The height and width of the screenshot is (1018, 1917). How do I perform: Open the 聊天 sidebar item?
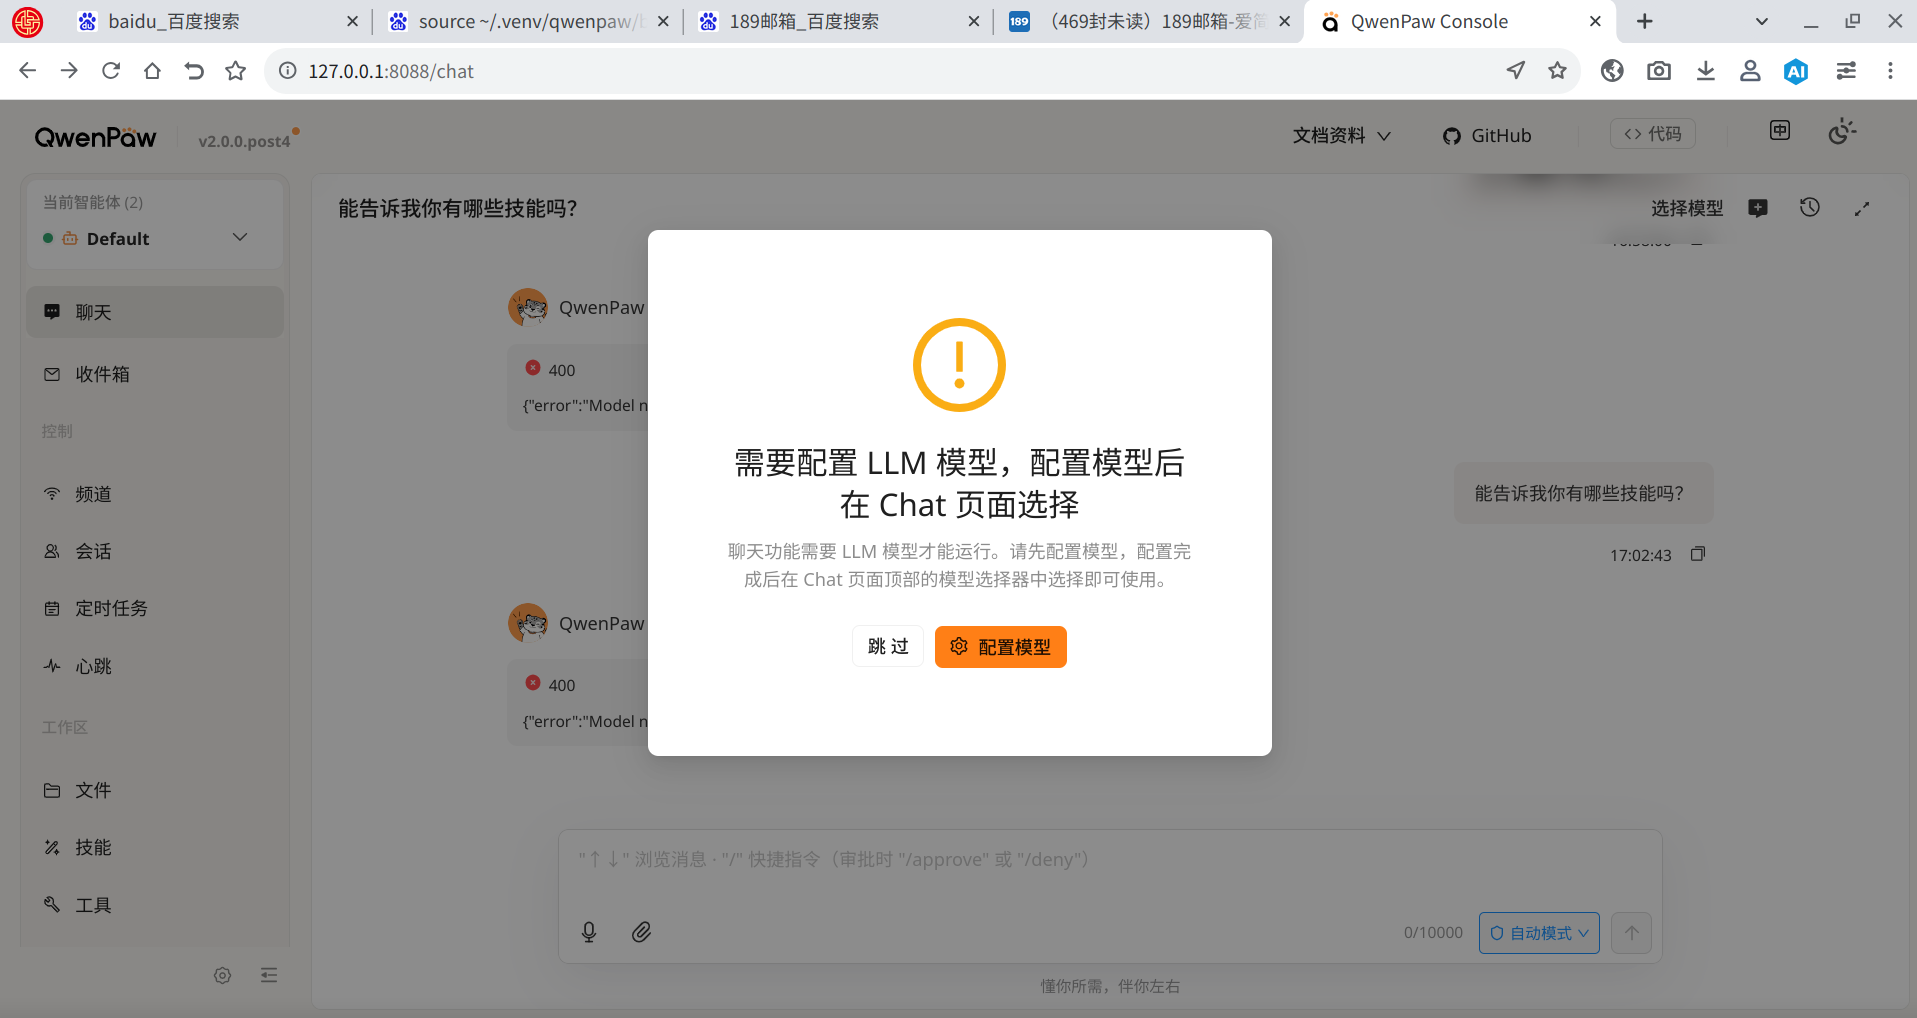pos(155,312)
